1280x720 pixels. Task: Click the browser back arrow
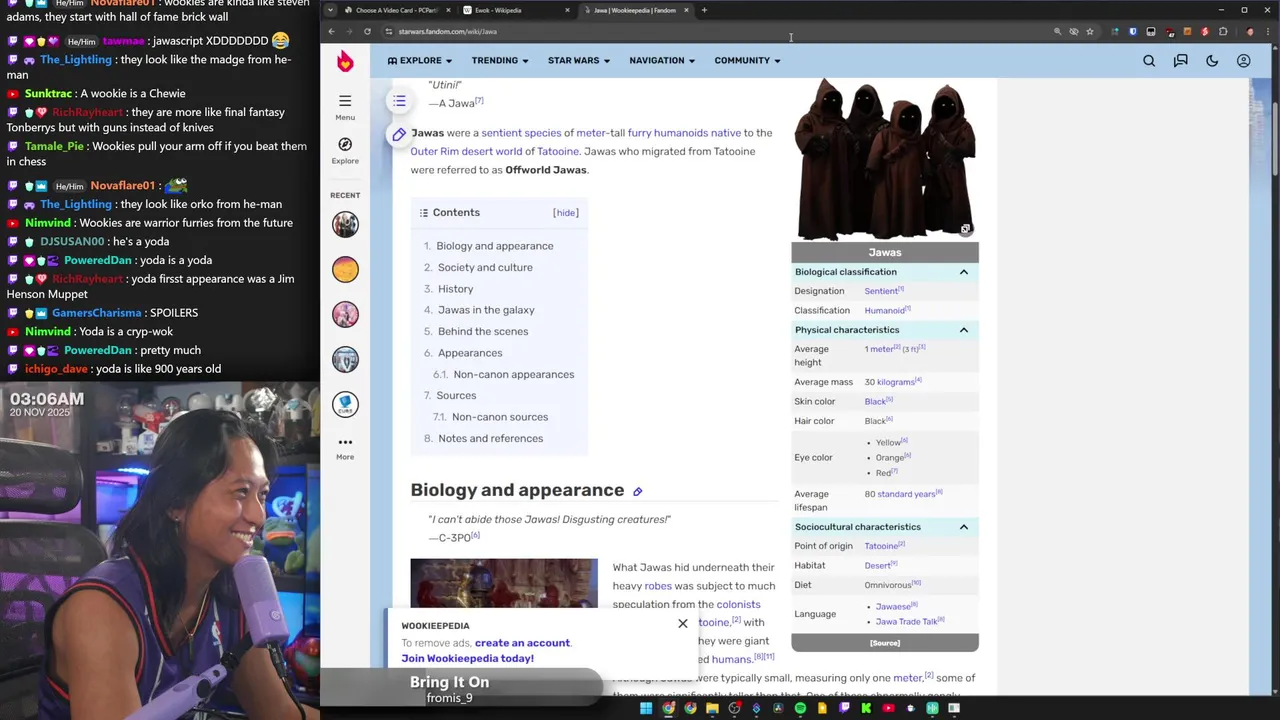pyautogui.click(x=331, y=31)
